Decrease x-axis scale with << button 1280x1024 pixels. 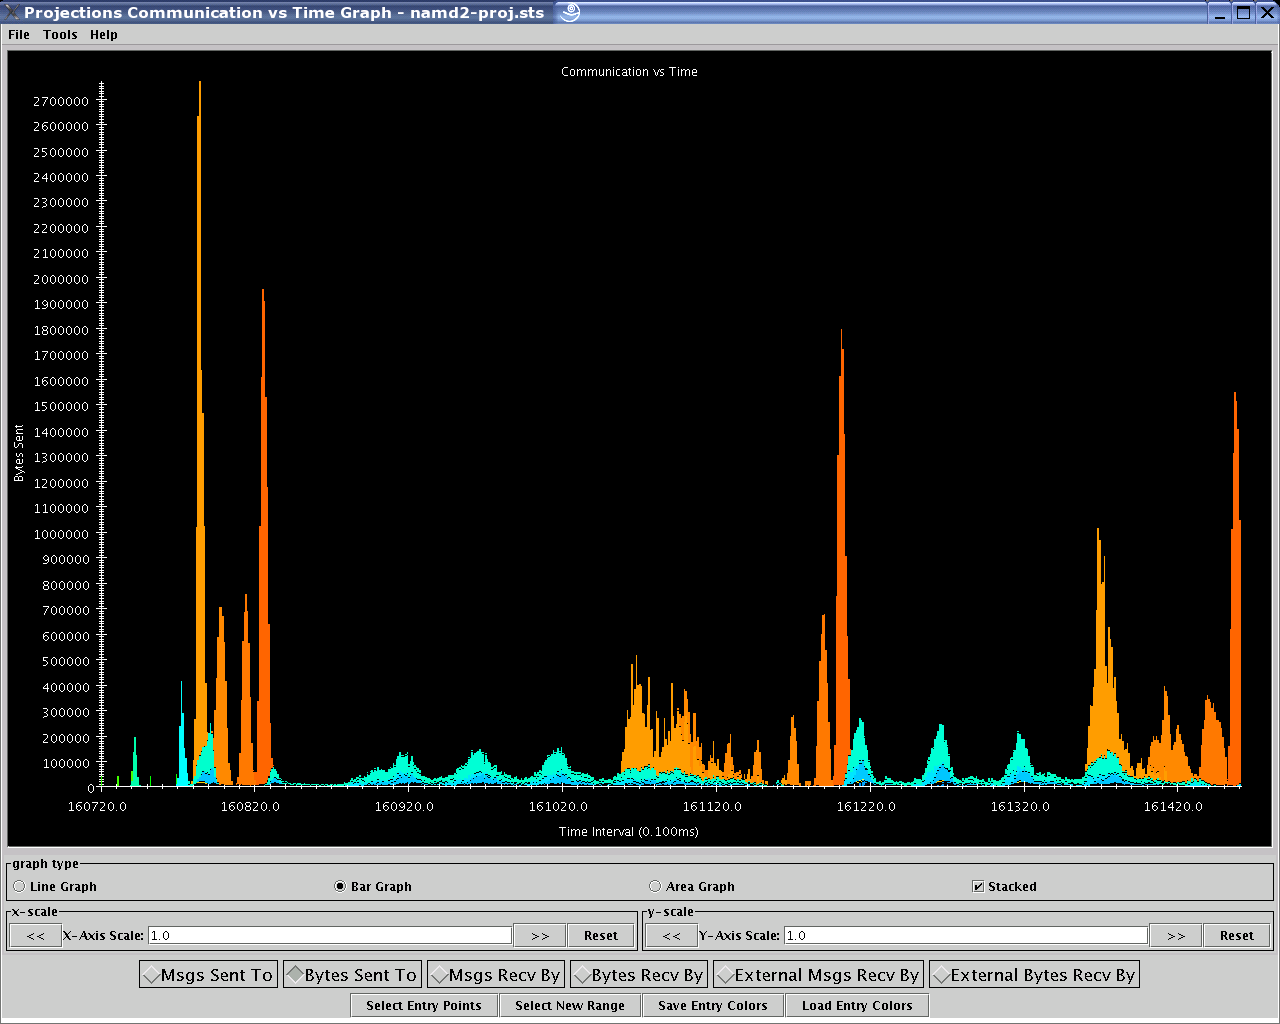click(x=36, y=936)
